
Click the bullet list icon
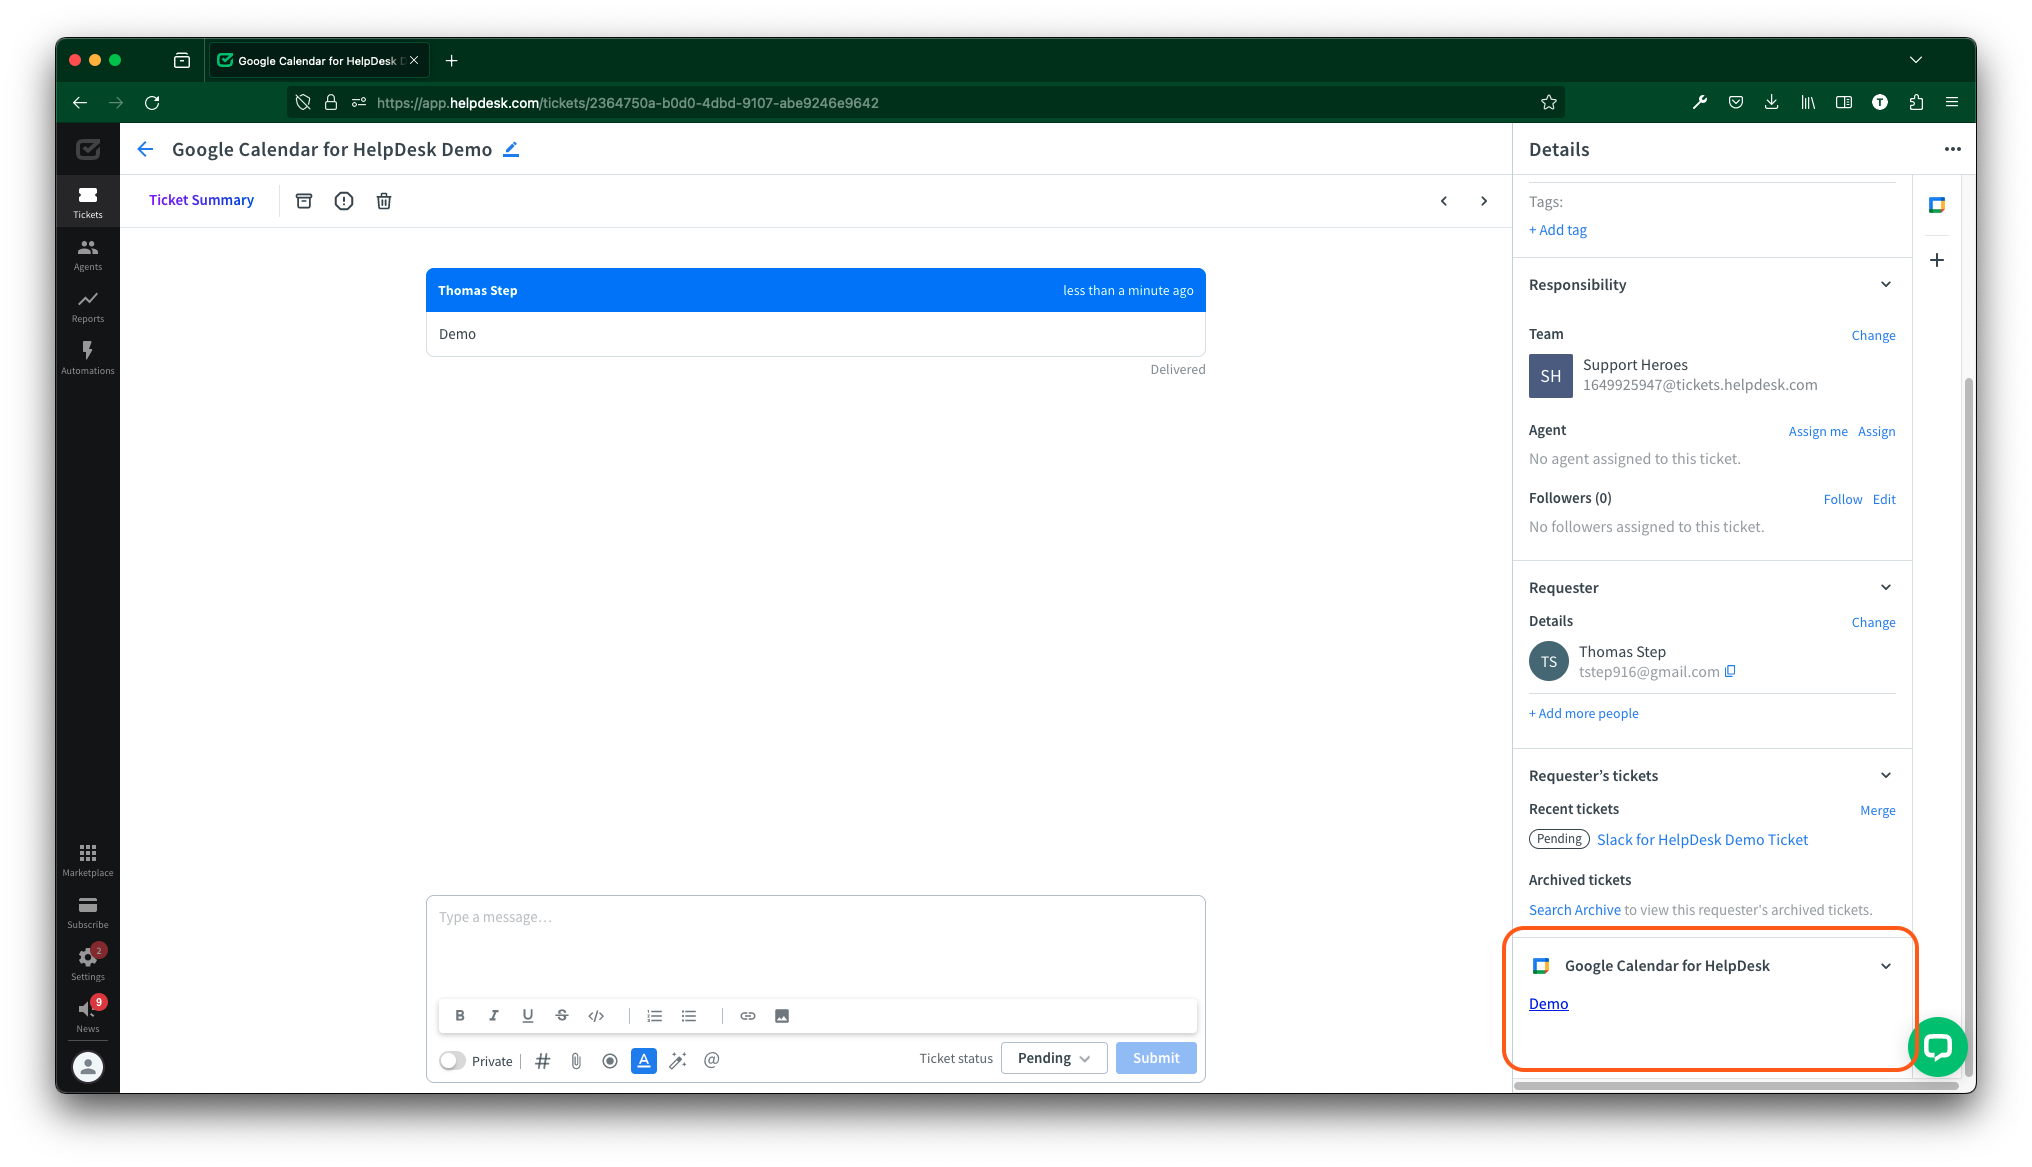click(688, 1015)
